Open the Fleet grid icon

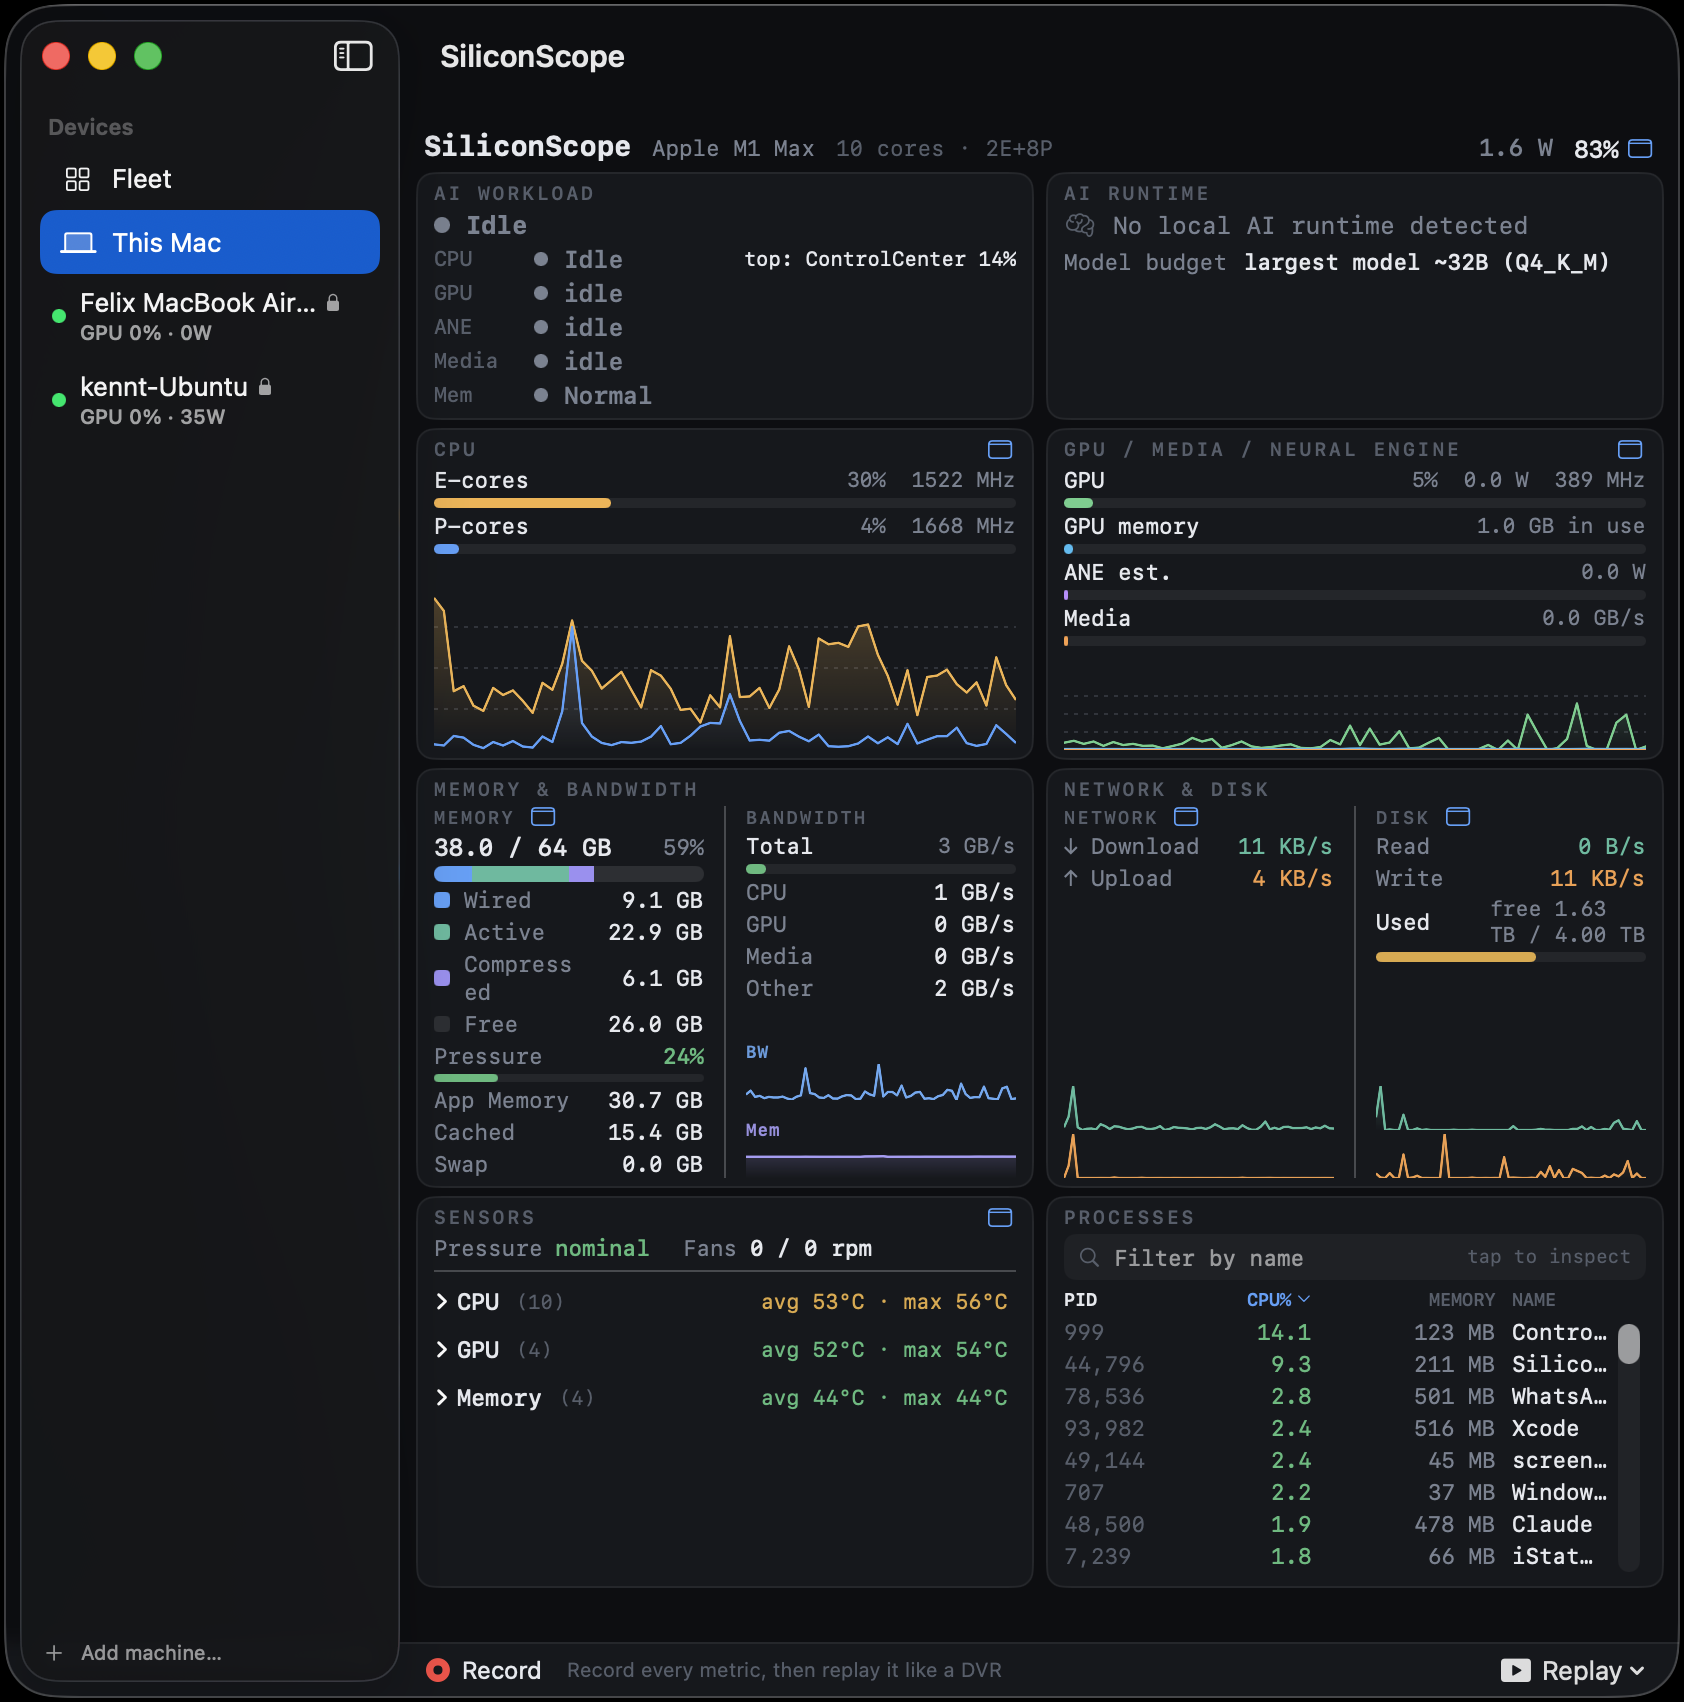tap(78, 179)
